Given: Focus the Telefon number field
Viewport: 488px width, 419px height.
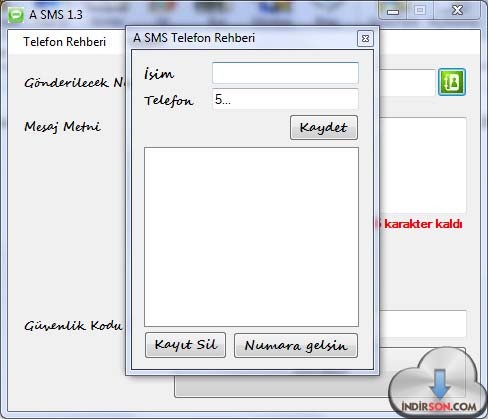Looking at the screenshot, I should [x=285, y=99].
